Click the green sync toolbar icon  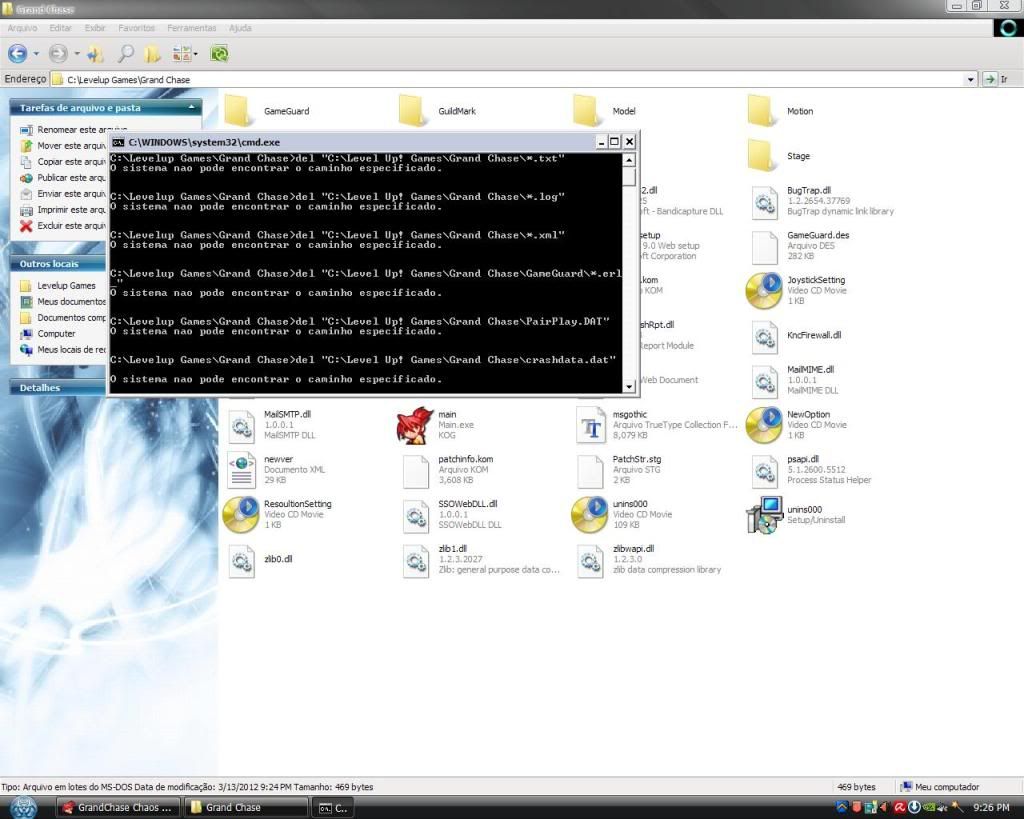219,54
